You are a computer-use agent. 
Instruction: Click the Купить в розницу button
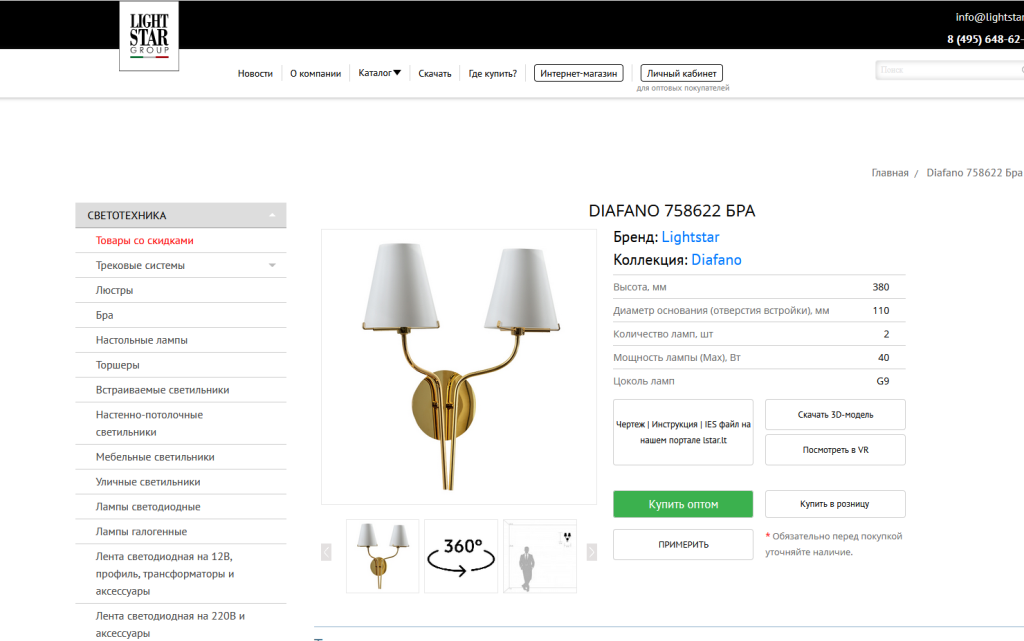[835, 504]
